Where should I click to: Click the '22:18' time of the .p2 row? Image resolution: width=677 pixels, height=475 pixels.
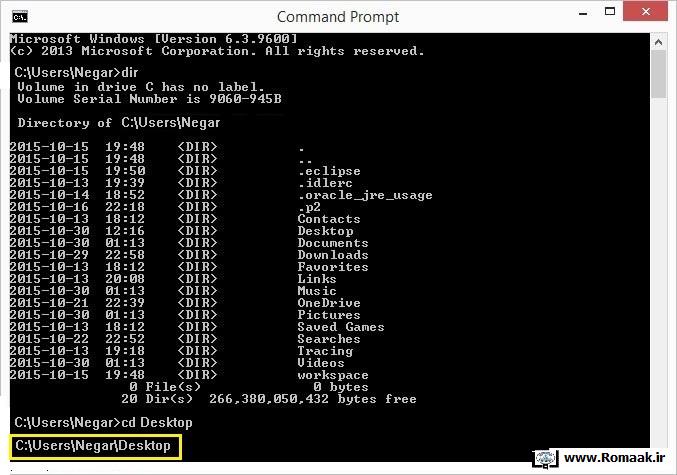pyautogui.click(x=125, y=207)
